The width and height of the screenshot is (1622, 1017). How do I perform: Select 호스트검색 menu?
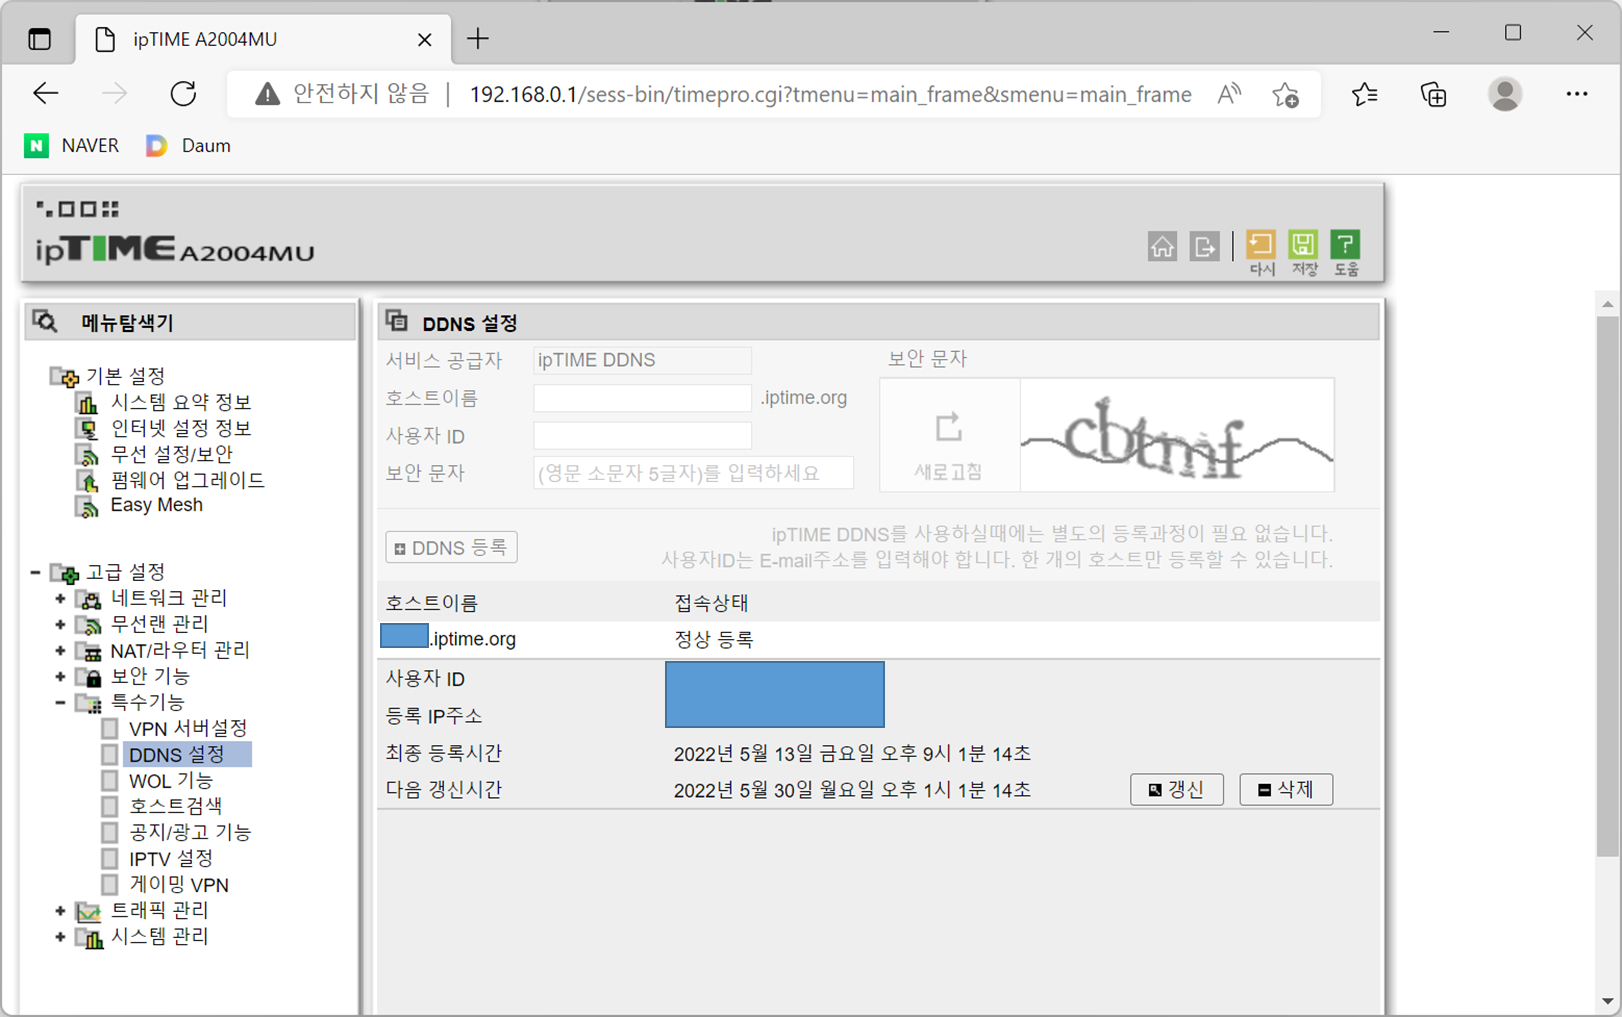(x=176, y=806)
